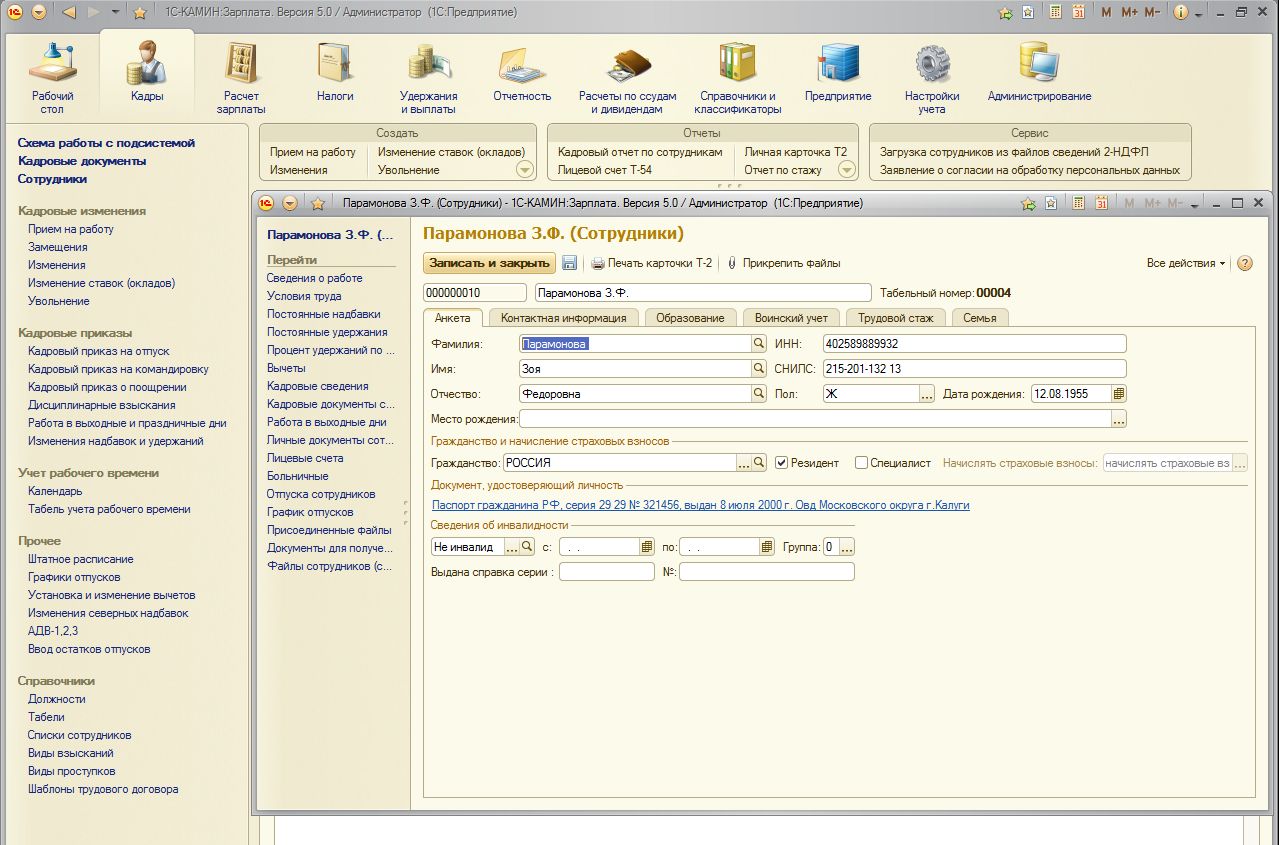Switch to the Трудовой стаж tab

point(895,318)
